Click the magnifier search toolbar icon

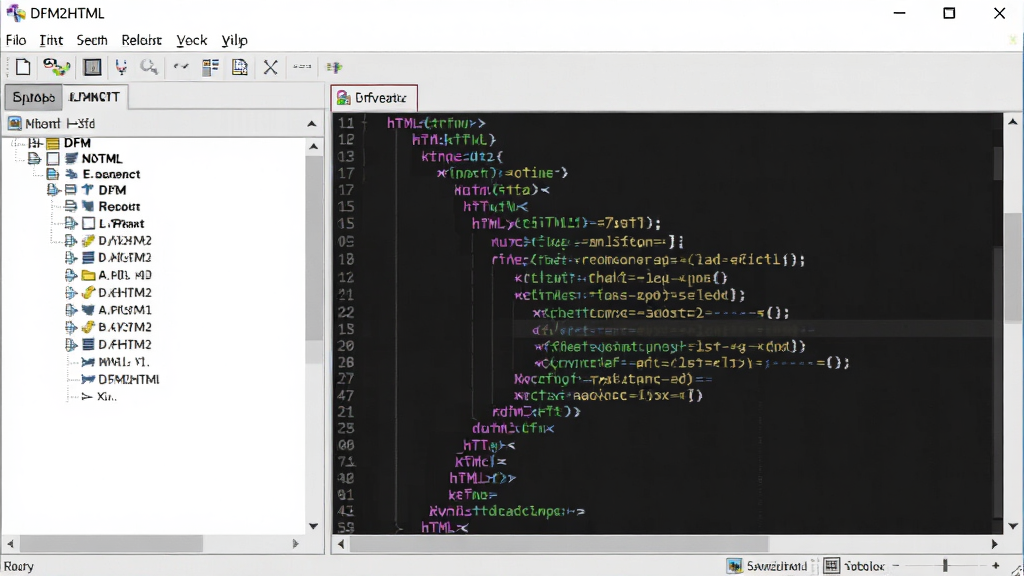click(x=149, y=67)
